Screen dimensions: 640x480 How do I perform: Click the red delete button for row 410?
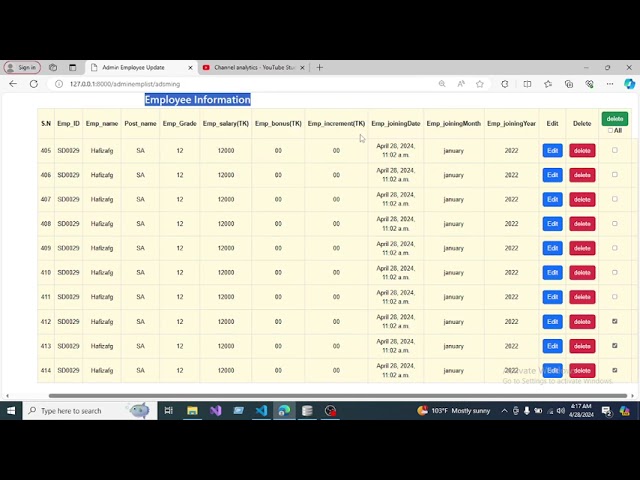[582, 273]
